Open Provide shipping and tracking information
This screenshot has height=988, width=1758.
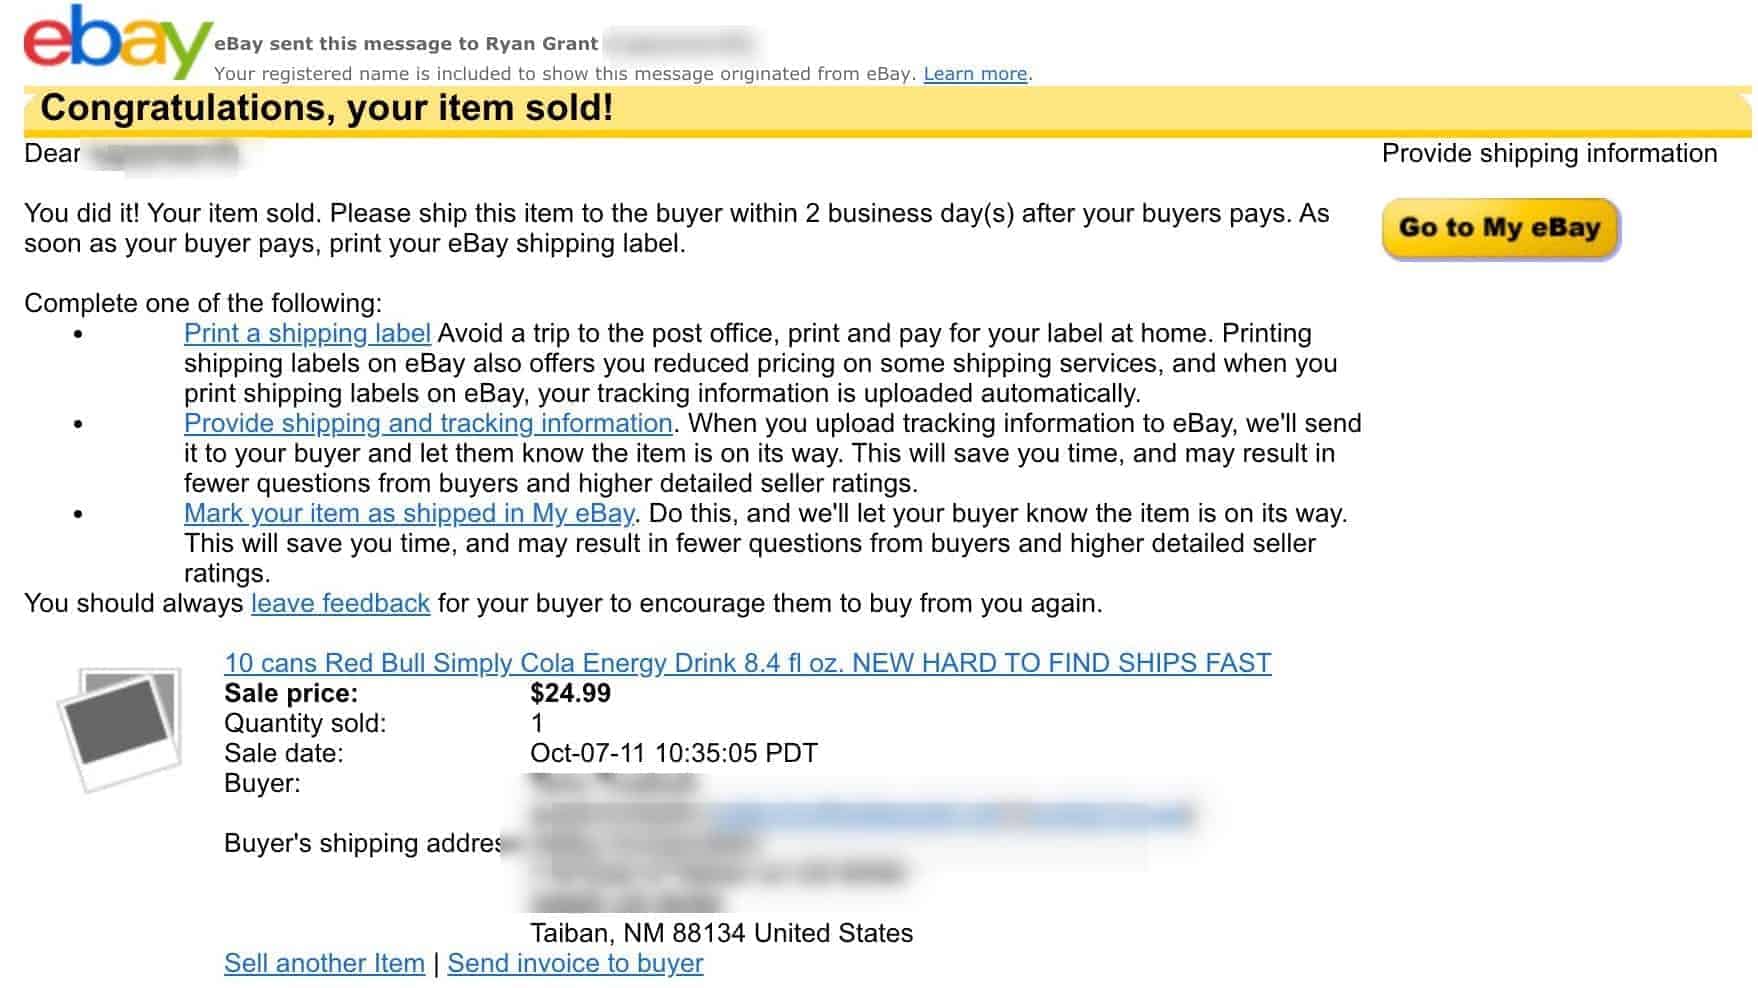pos(426,423)
